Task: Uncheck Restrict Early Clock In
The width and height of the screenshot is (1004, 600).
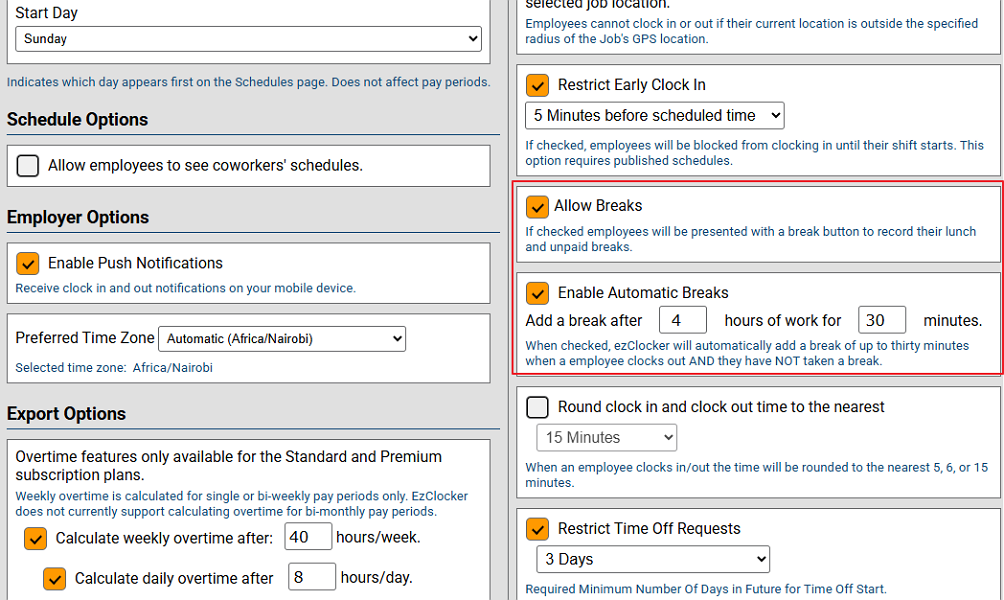Action: (x=537, y=85)
